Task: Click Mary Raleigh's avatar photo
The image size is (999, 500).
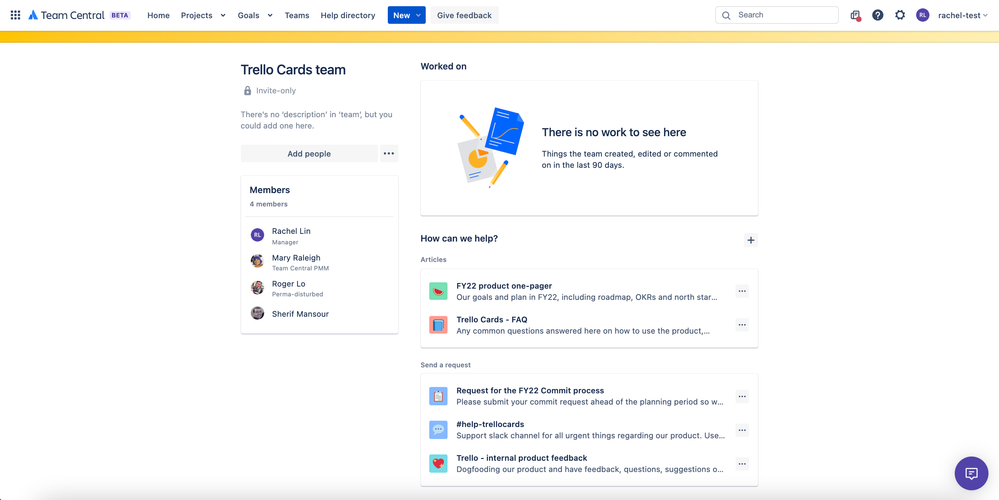Action: pyautogui.click(x=257, y=261)
